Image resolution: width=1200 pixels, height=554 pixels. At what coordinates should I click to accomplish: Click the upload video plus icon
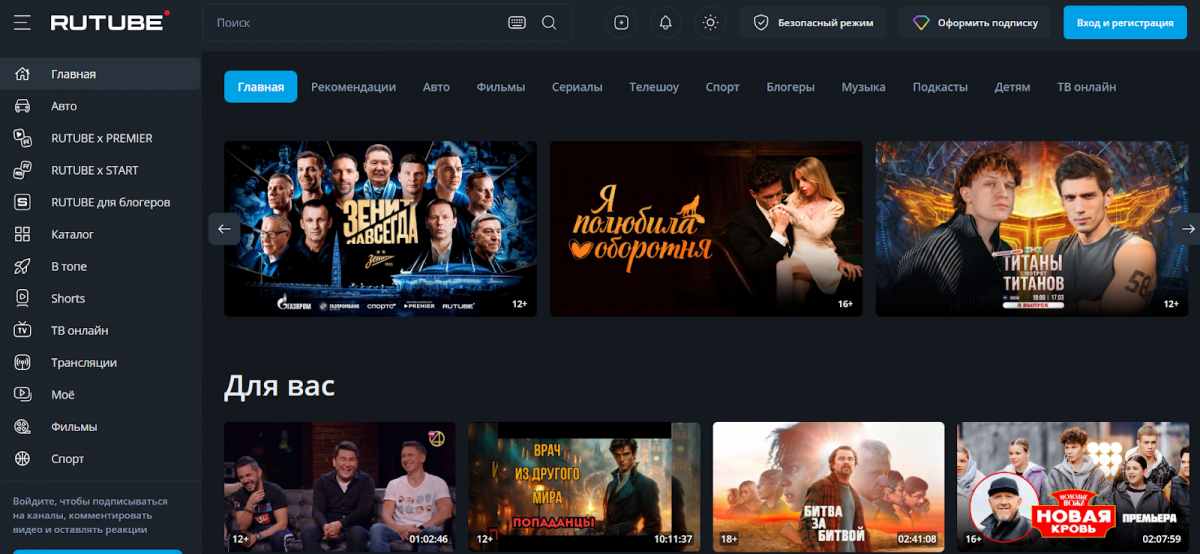621,22
